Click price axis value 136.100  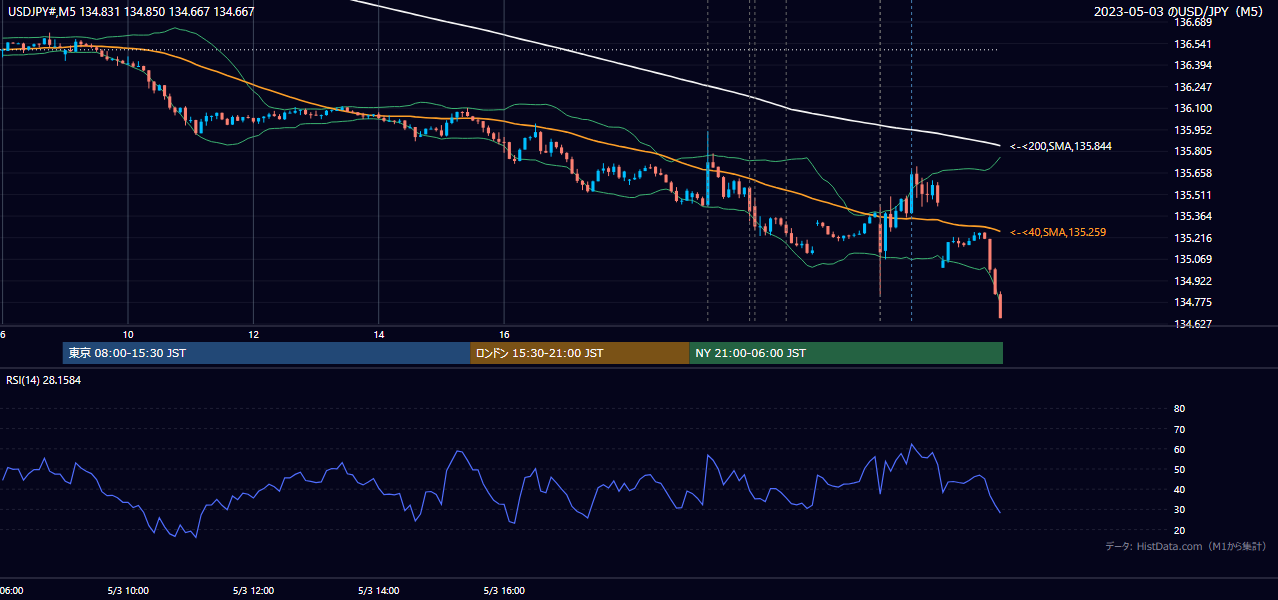point(1193,108)
